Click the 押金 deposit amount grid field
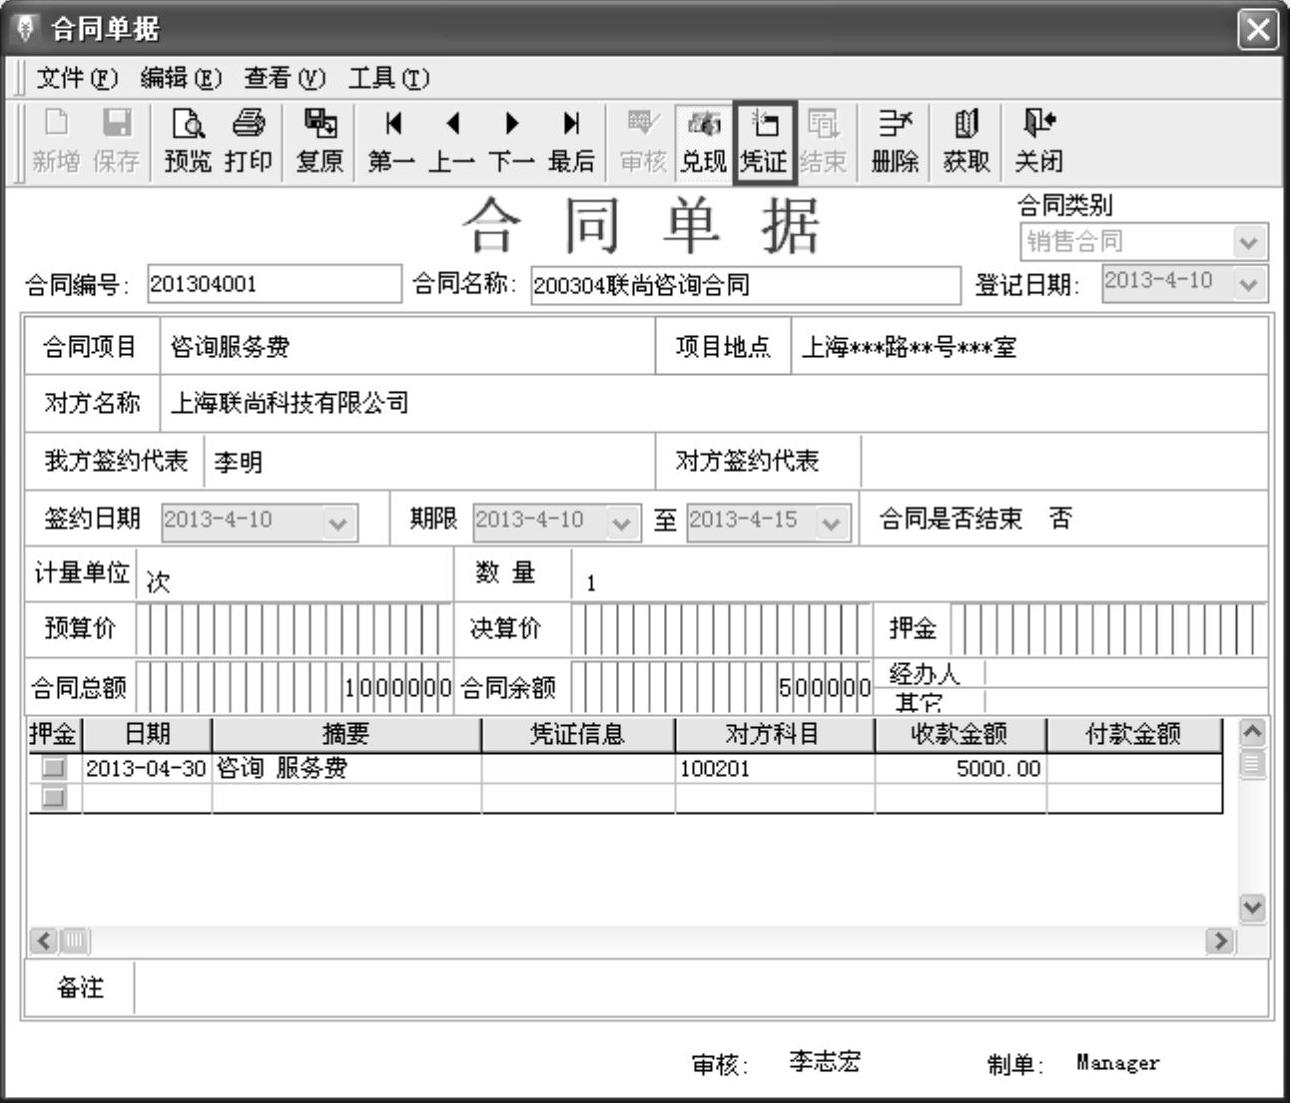Image resolution: width=1290 pixels, height=1103 pixels. tap(1108, 629)
